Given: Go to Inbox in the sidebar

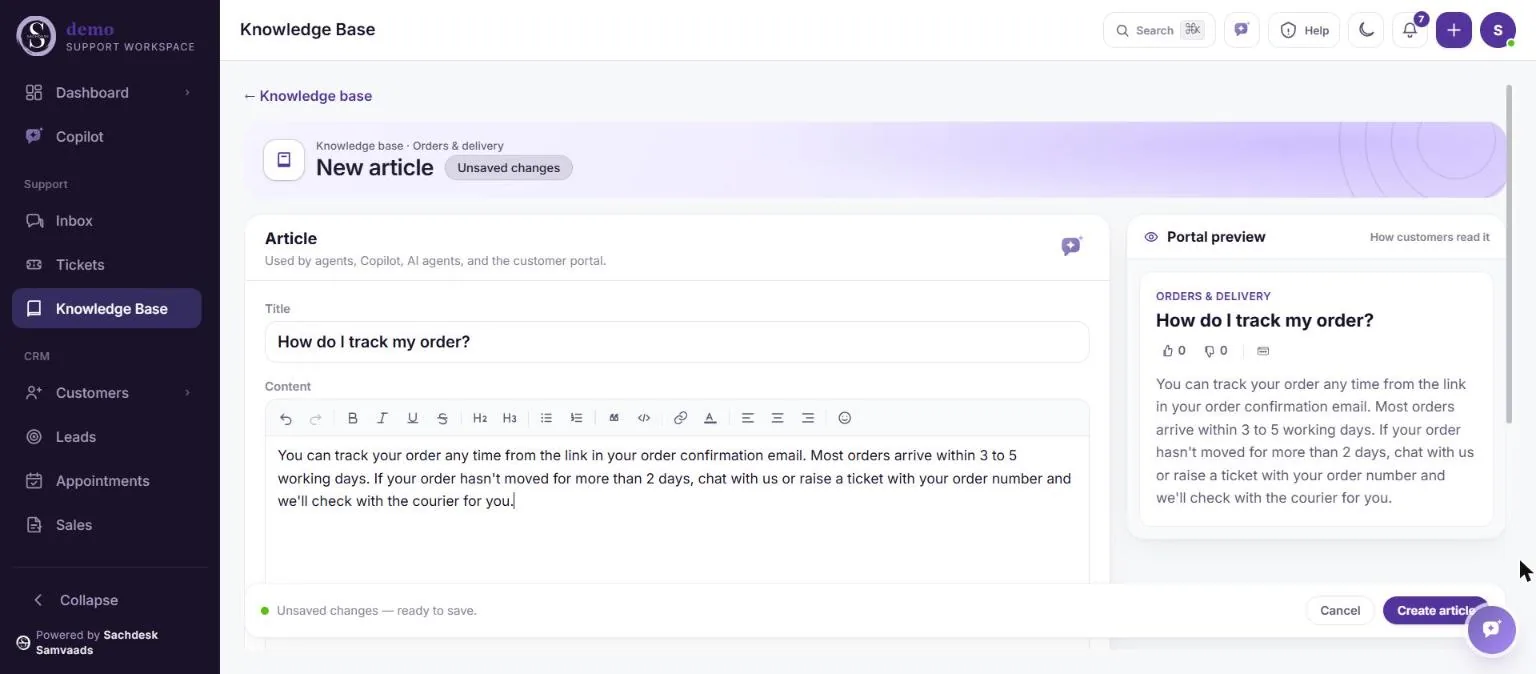Looking at the screenshot, I should coord(106,221).
